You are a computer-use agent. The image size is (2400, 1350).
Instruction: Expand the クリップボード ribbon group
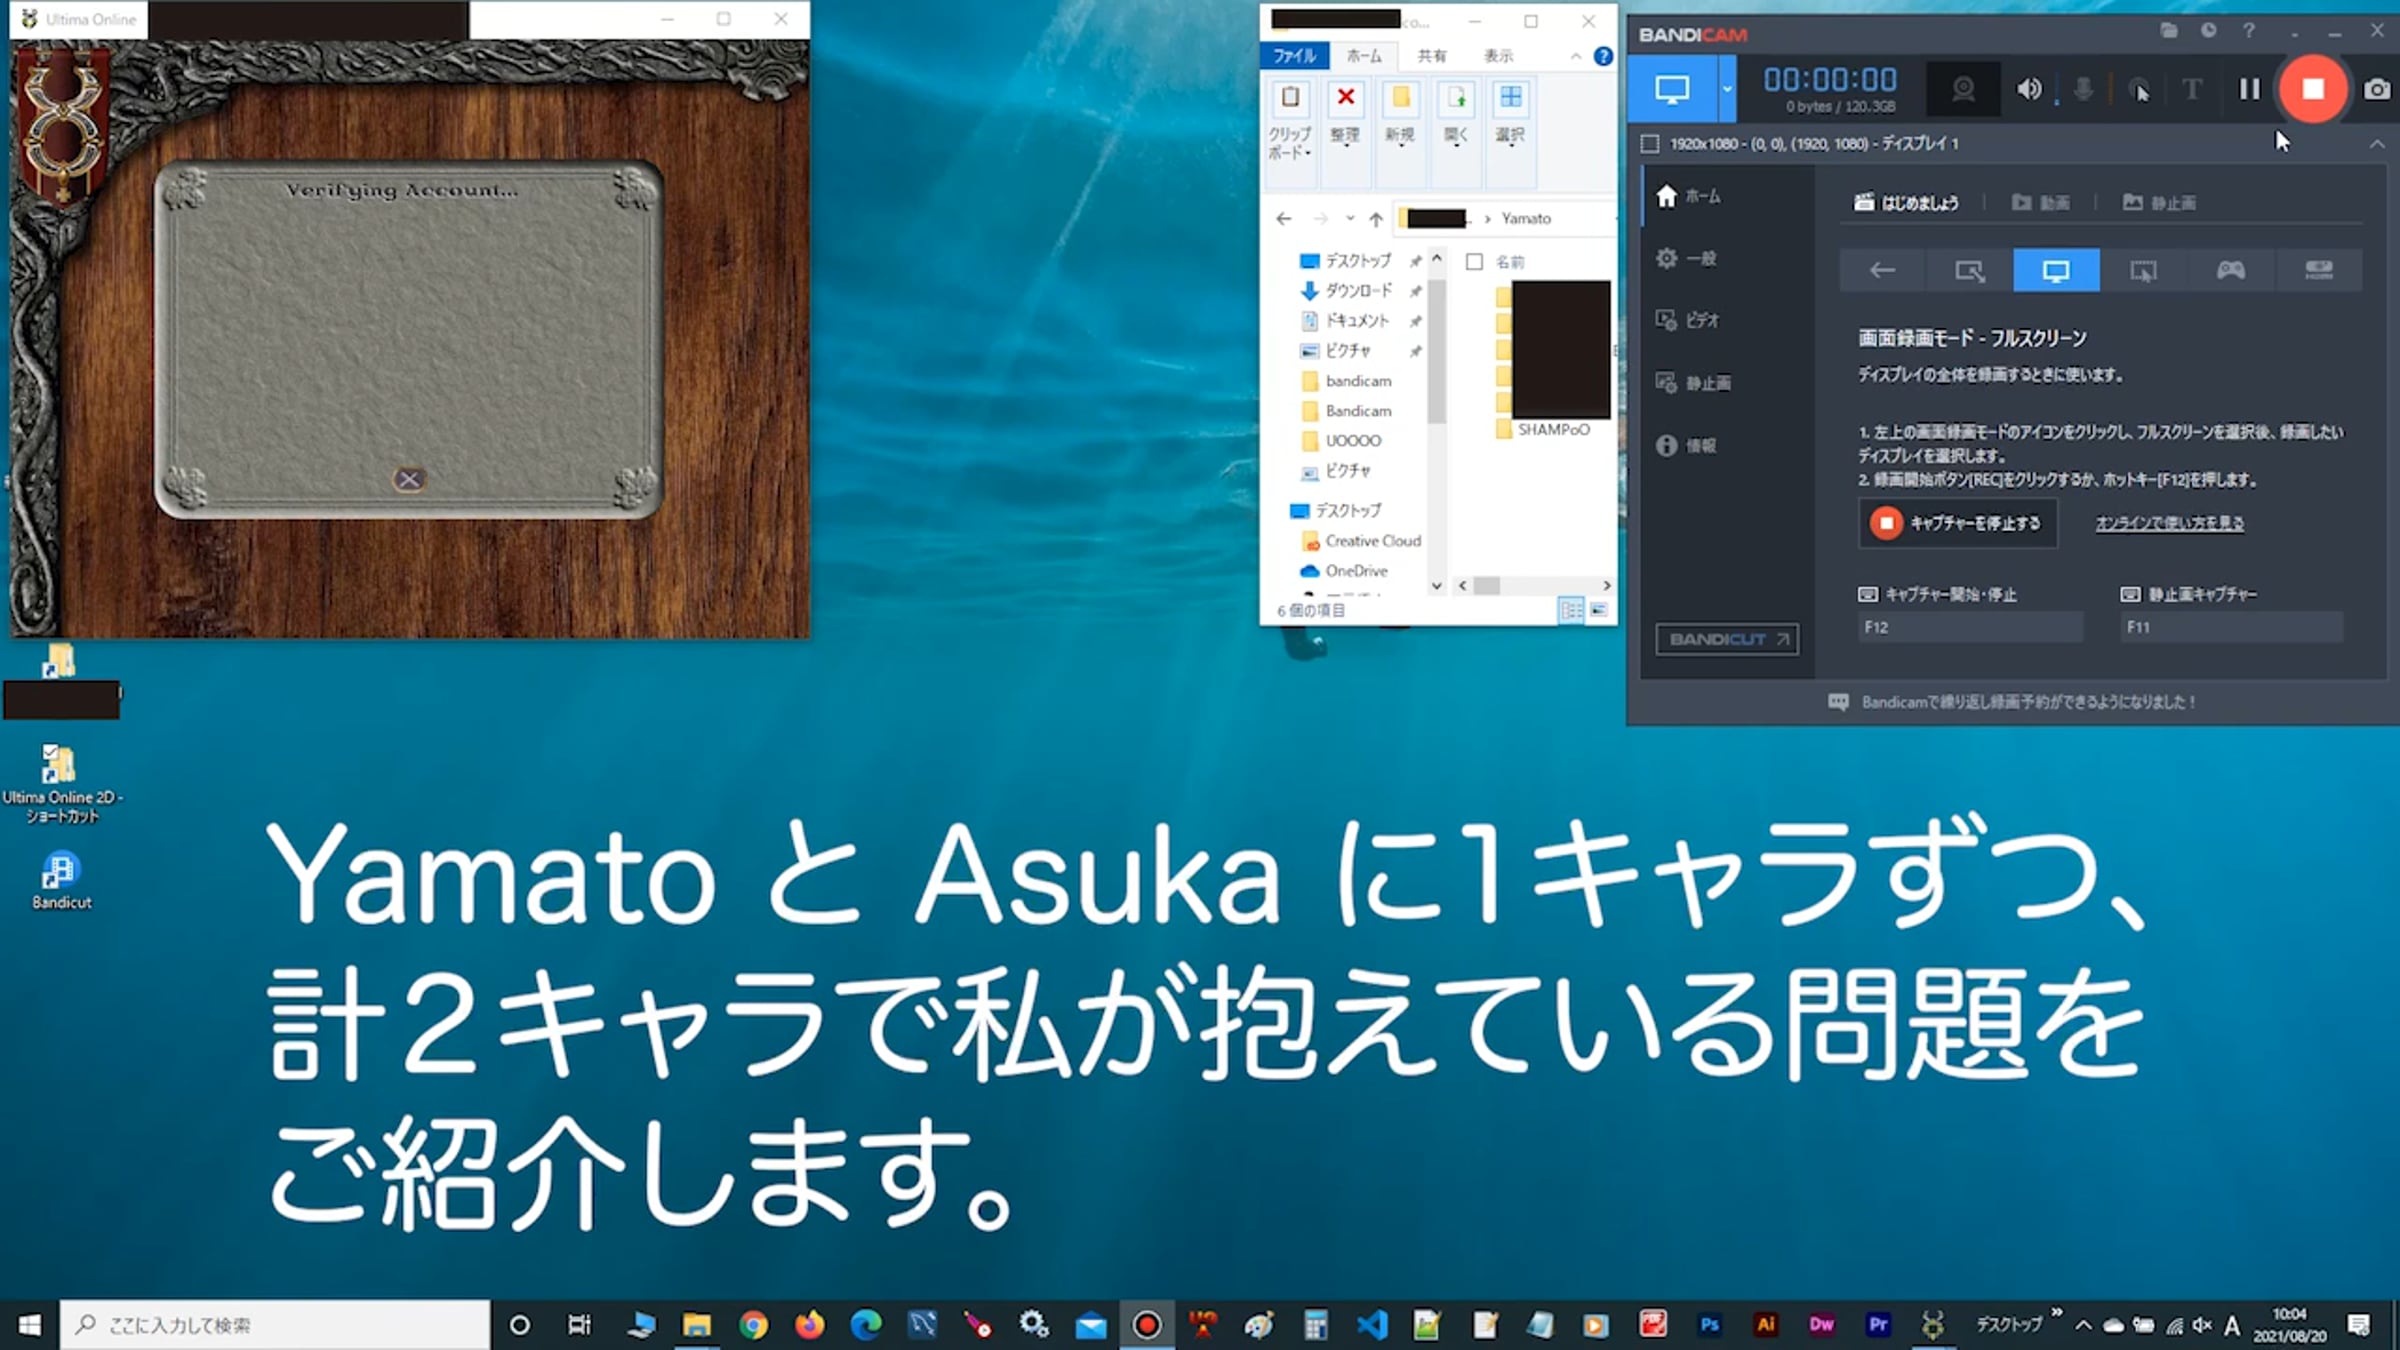click(1290, 133)
